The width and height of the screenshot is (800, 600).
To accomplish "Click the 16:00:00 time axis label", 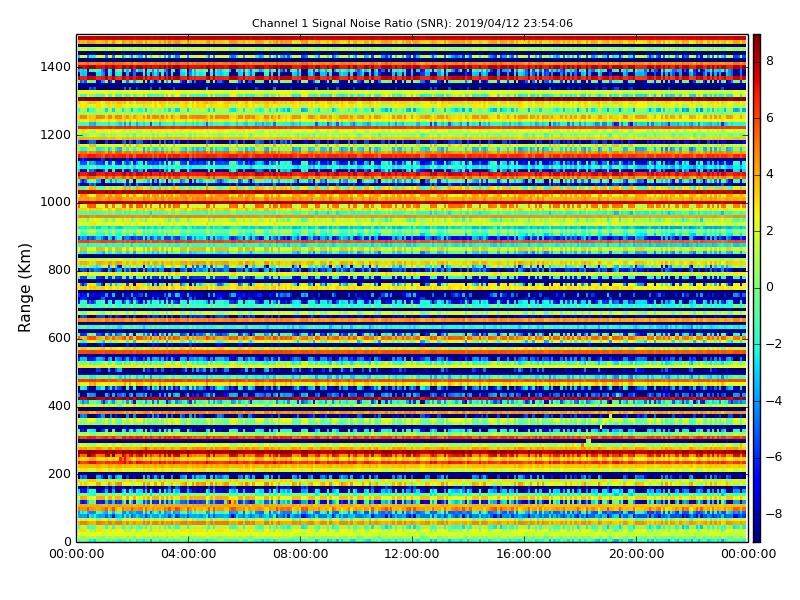I will point(524,554).
